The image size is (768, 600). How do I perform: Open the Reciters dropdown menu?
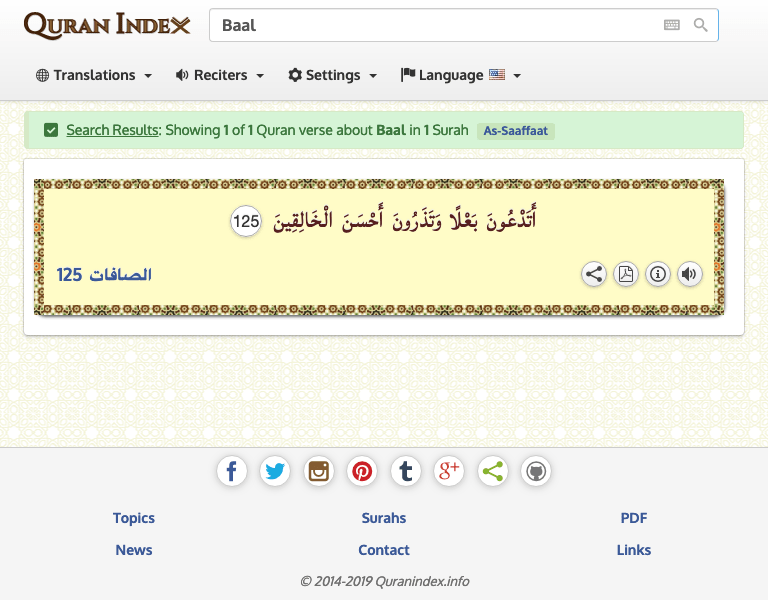(220, 75)
